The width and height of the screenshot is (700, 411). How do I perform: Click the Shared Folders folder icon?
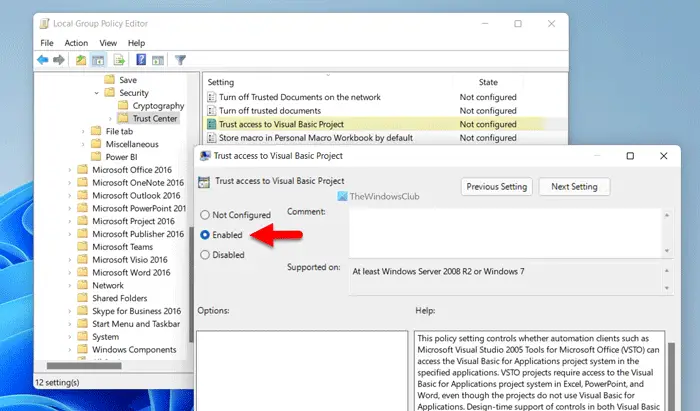83,298
